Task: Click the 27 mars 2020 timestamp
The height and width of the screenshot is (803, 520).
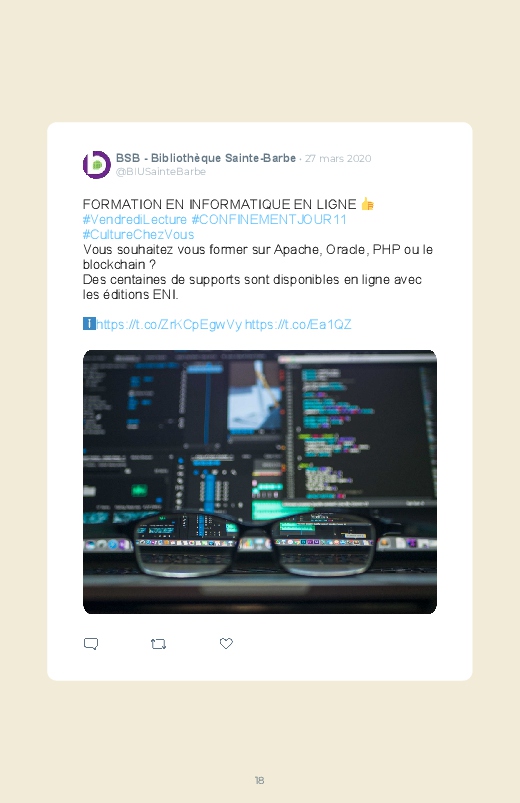Action: click(338, 158)
